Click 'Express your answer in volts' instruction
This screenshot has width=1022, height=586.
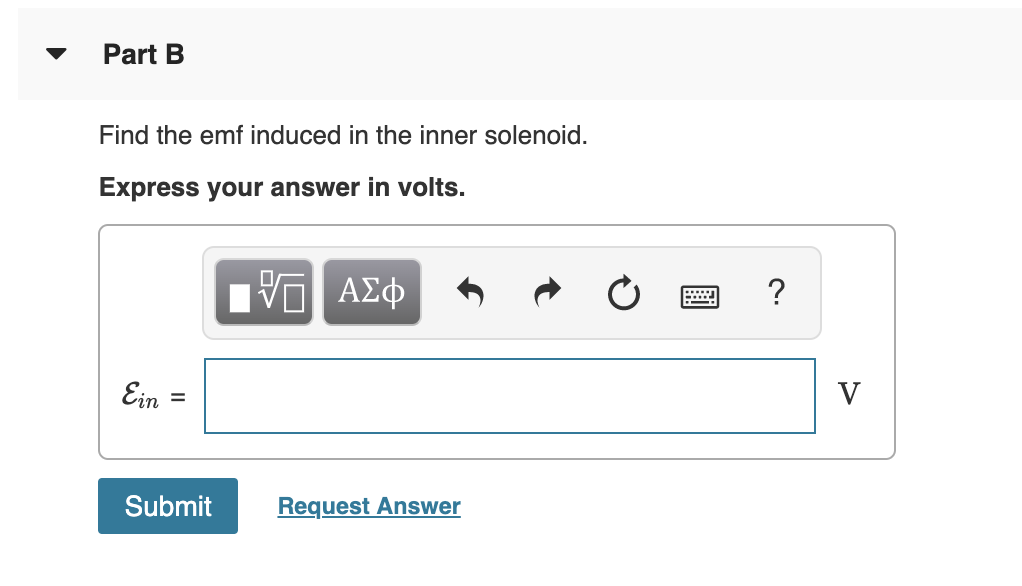(282, 188)
